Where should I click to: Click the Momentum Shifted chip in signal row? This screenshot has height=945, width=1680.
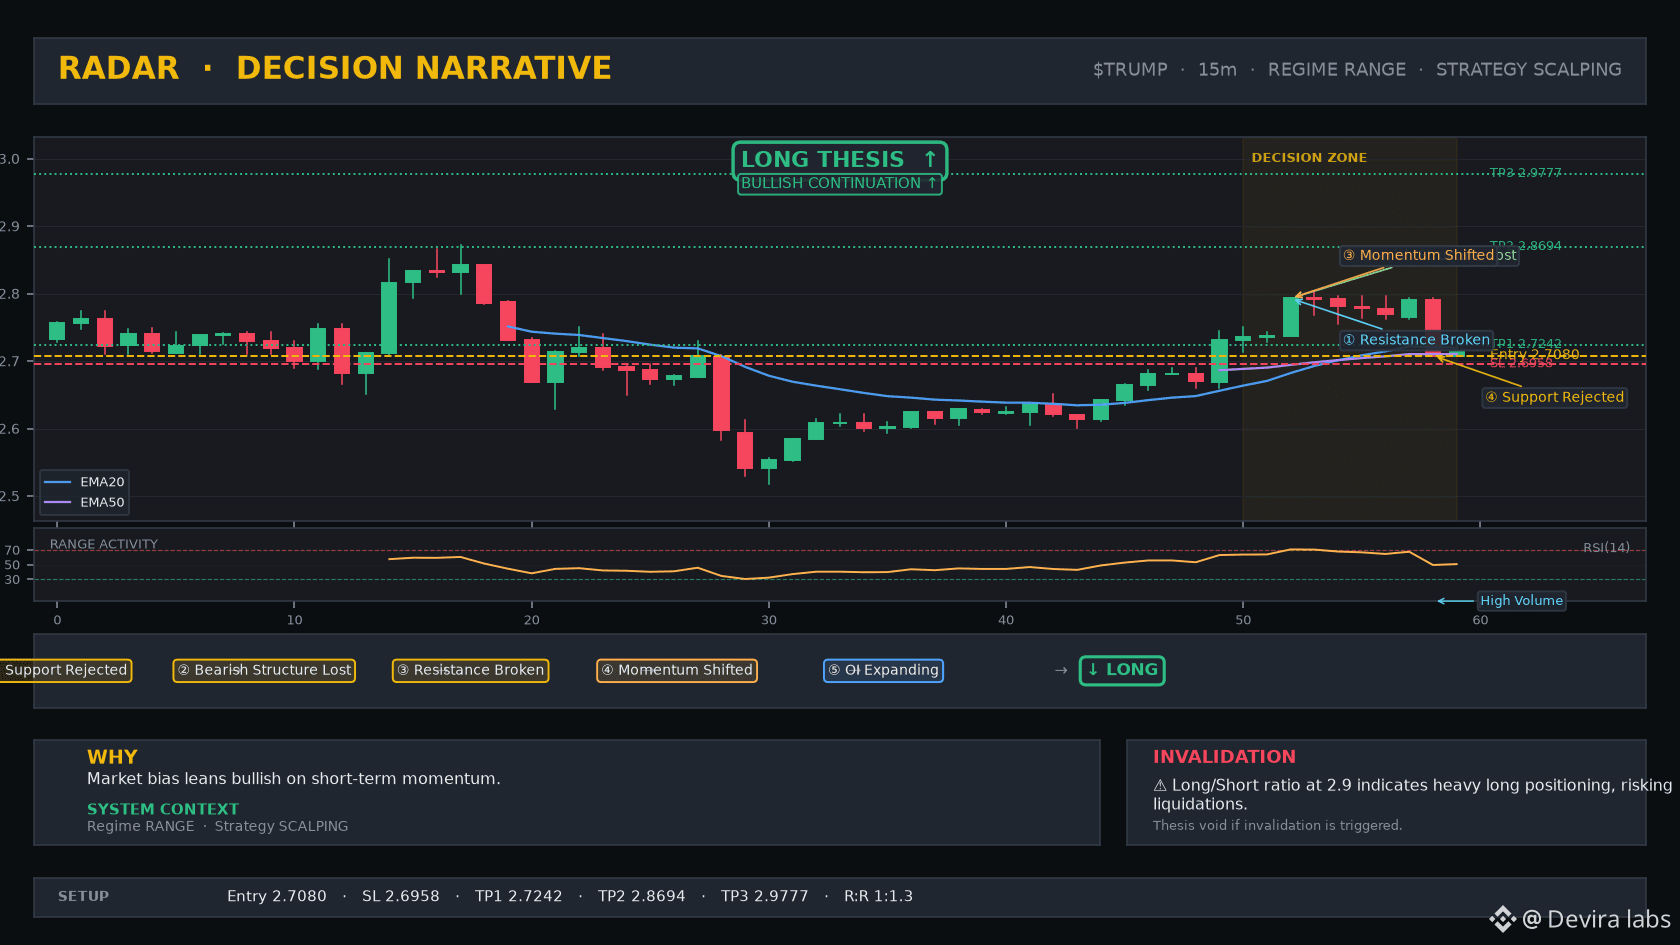coord(677,670)
